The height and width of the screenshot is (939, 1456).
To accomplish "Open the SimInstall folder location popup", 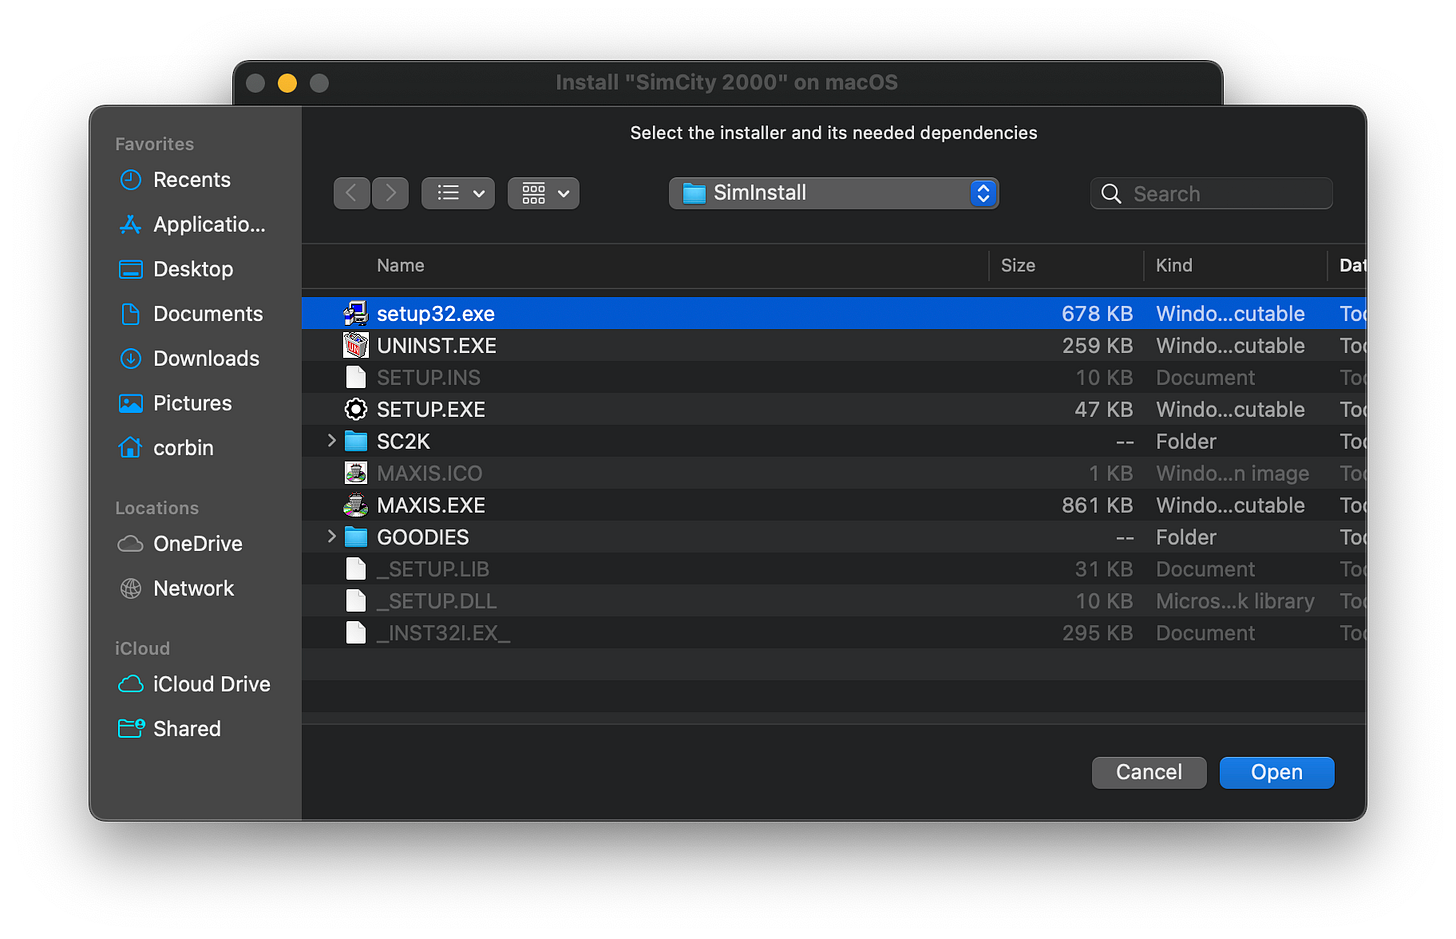I will coord(834,193).
